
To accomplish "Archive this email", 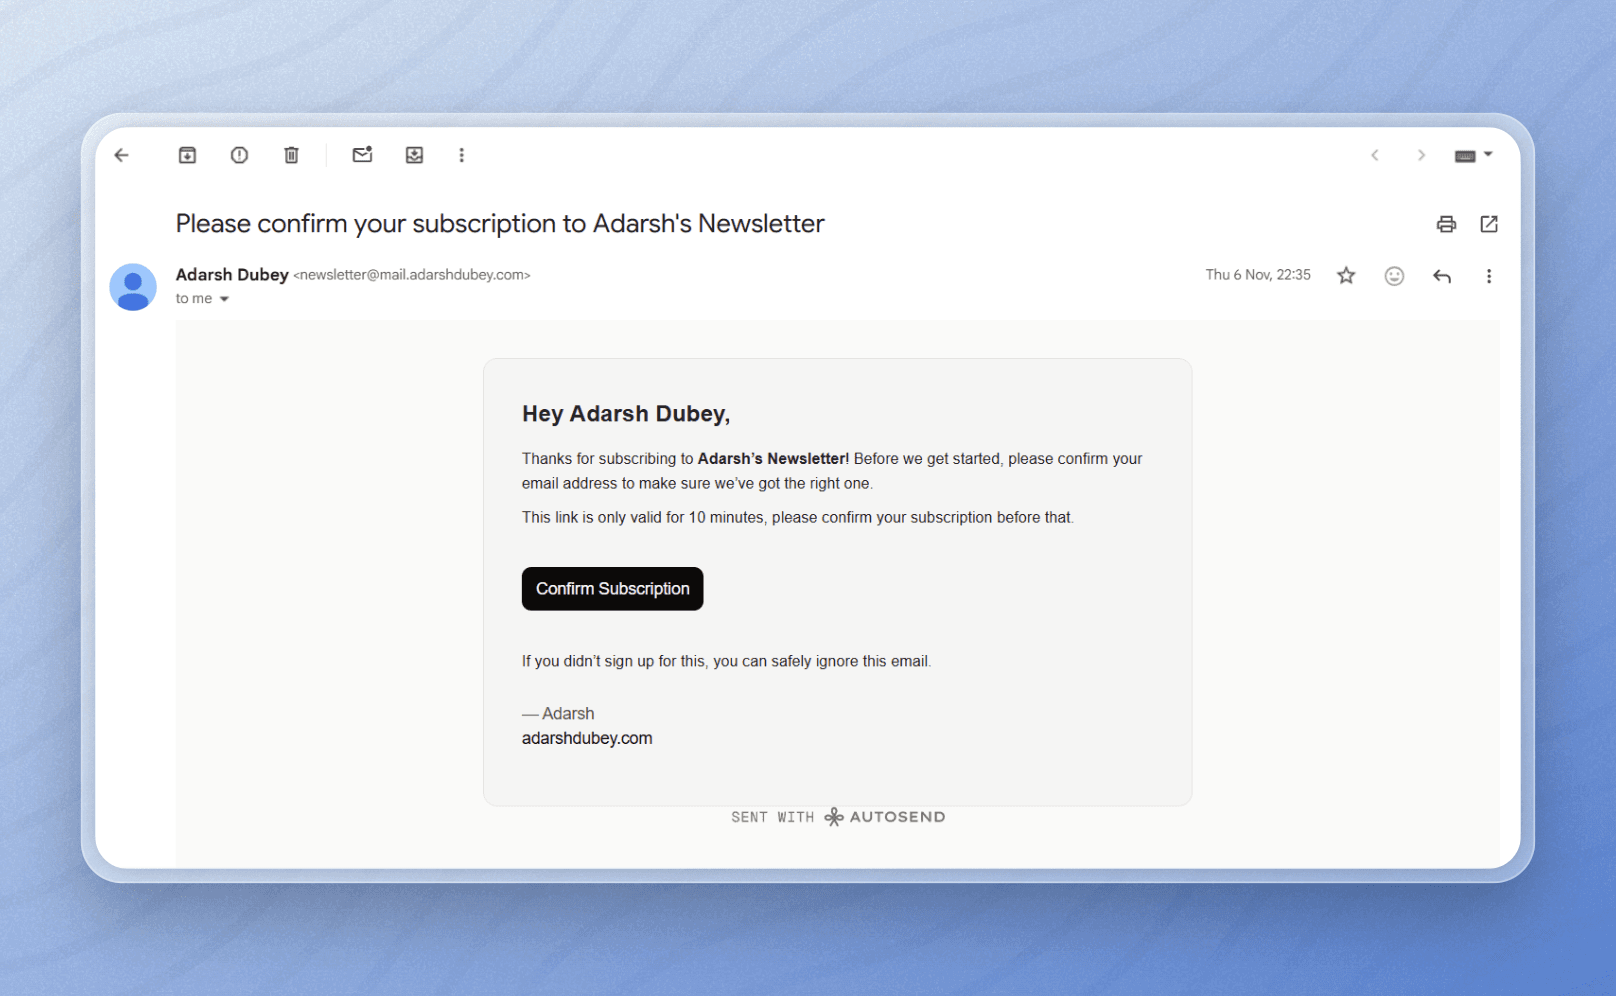I will (187, 155).
